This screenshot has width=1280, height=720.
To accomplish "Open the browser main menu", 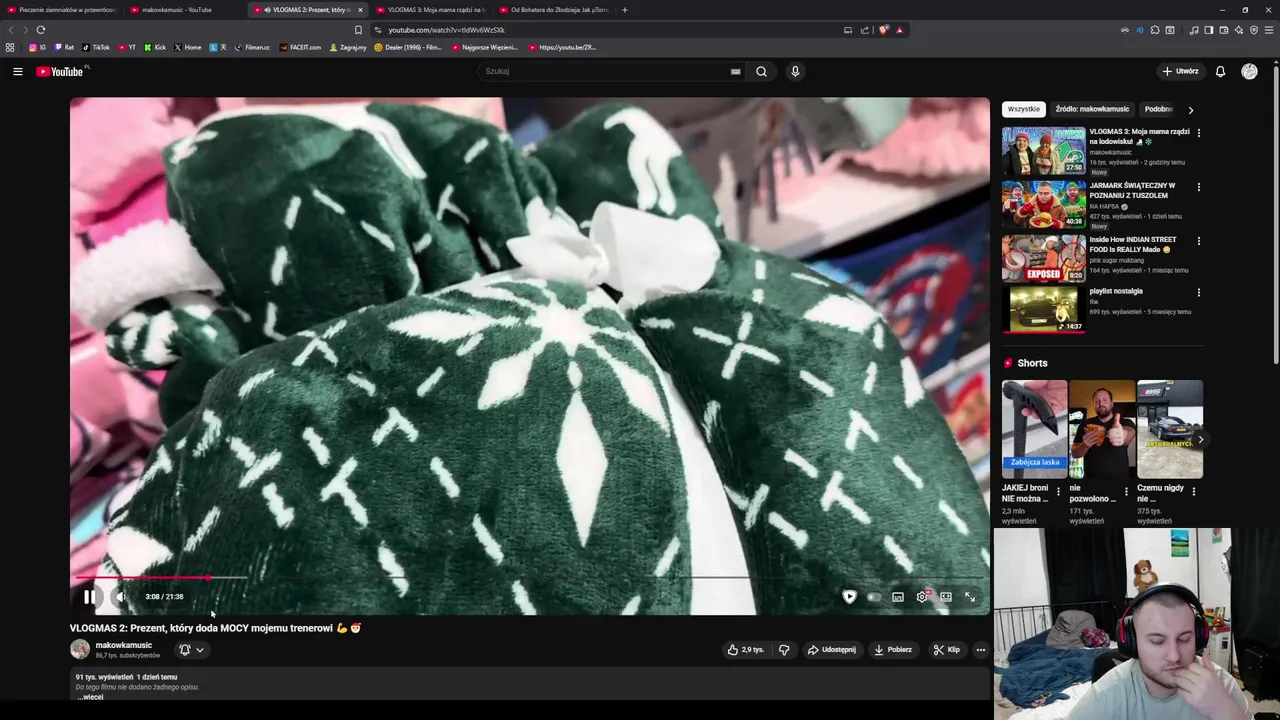I will coord(1269,30).
